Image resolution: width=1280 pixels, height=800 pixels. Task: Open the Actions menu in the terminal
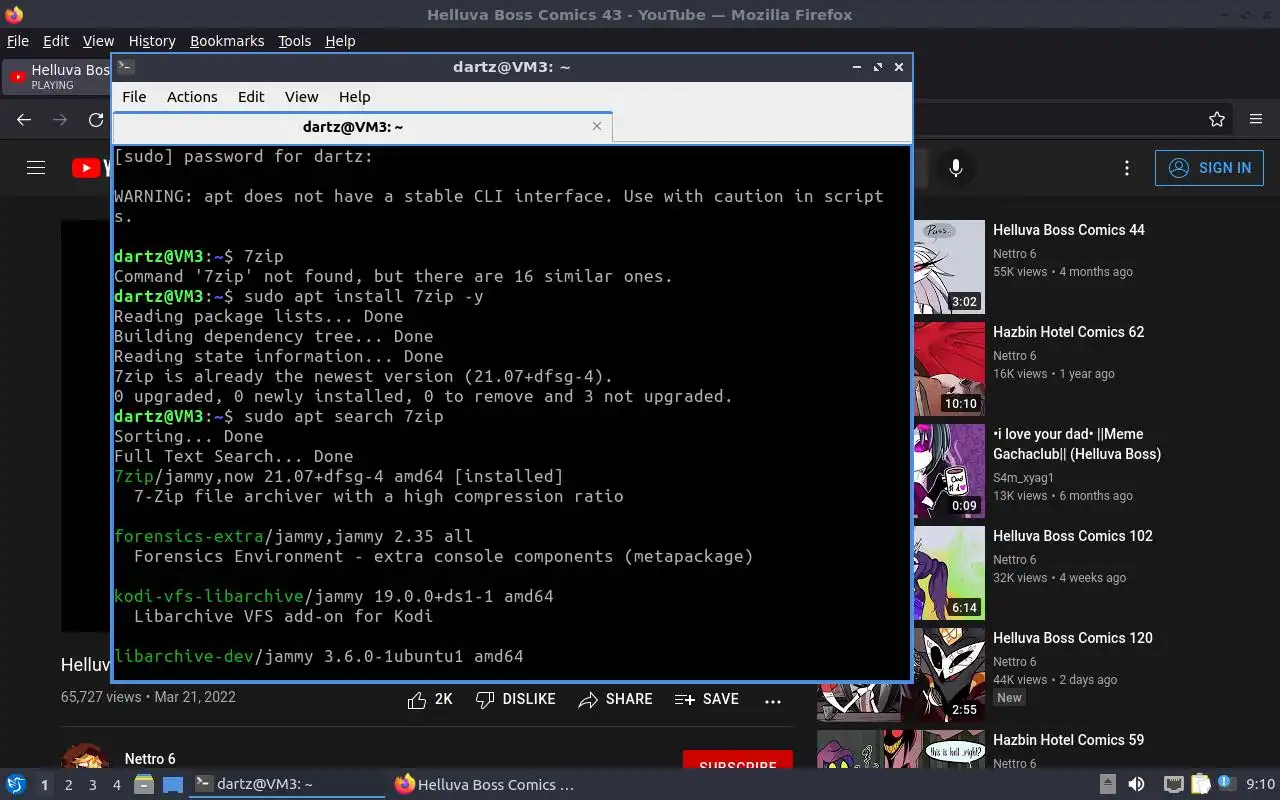[x=192, y=97]
